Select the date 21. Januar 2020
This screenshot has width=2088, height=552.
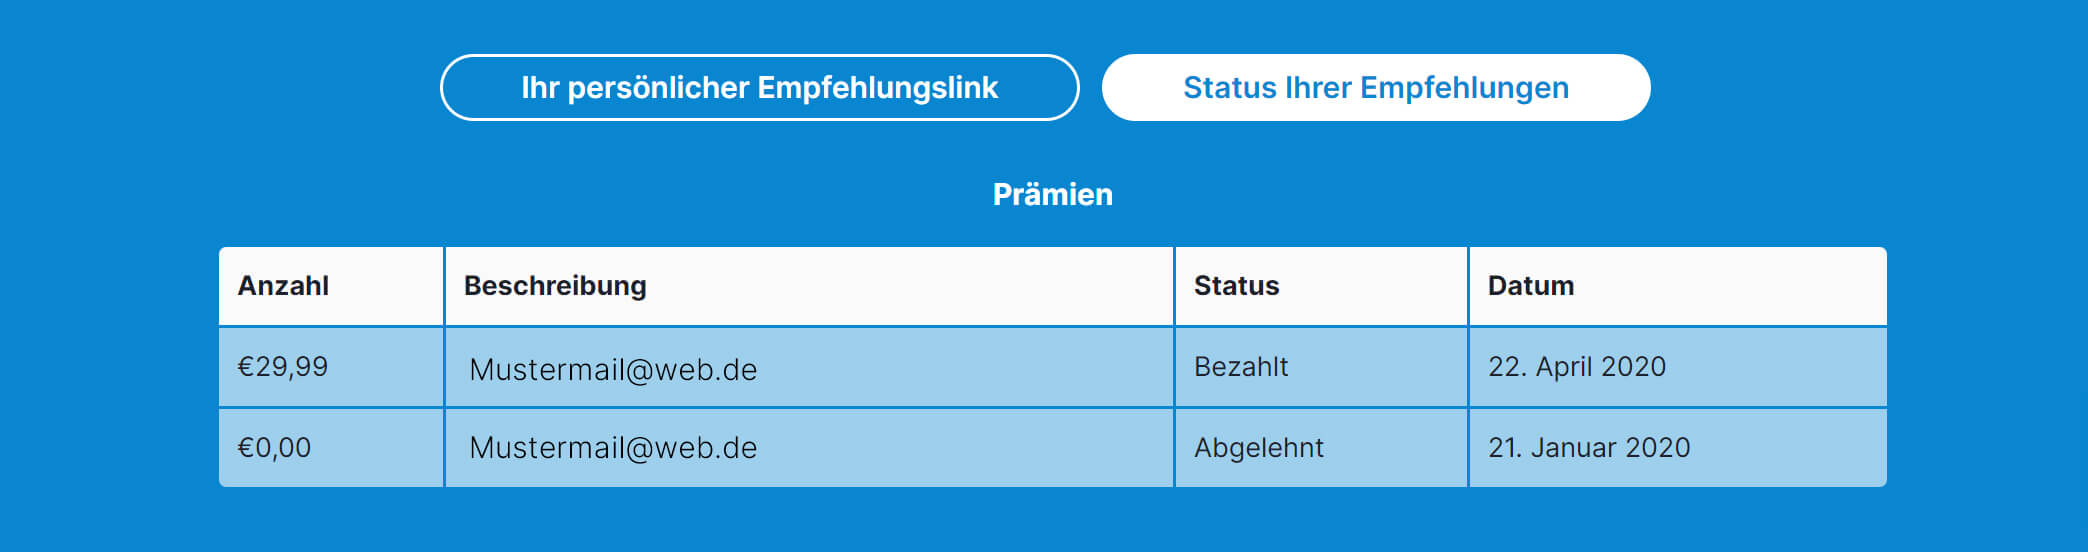(1588, 448)
